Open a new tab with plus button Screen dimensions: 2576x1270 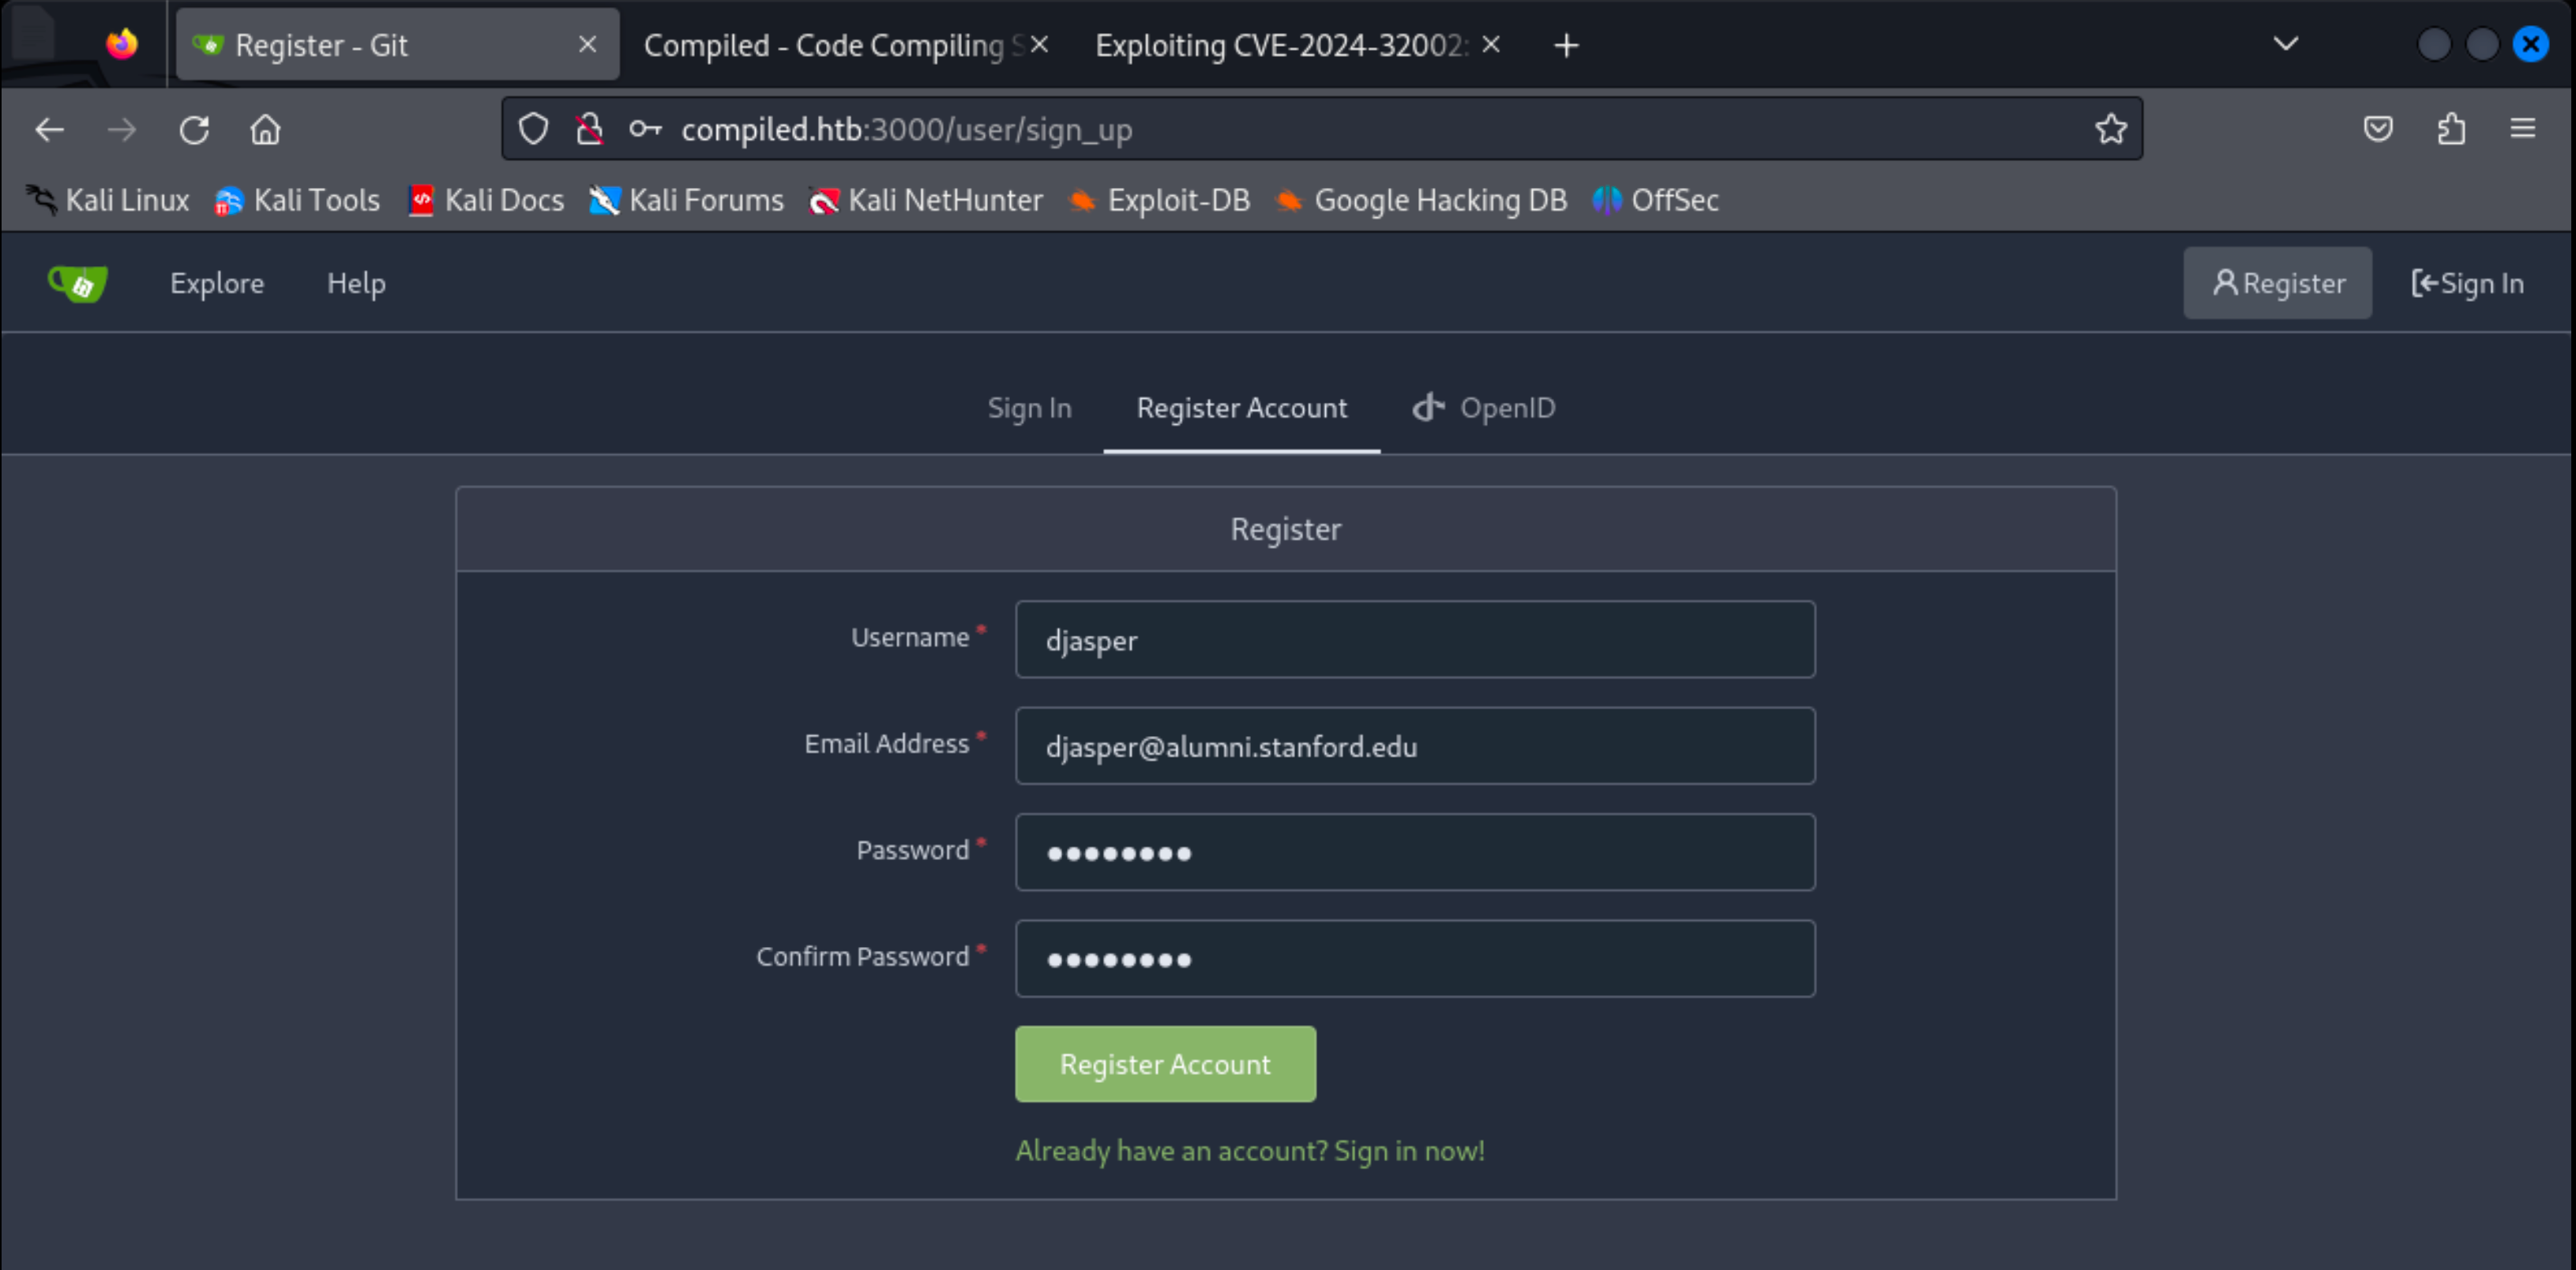point(1566,45)
